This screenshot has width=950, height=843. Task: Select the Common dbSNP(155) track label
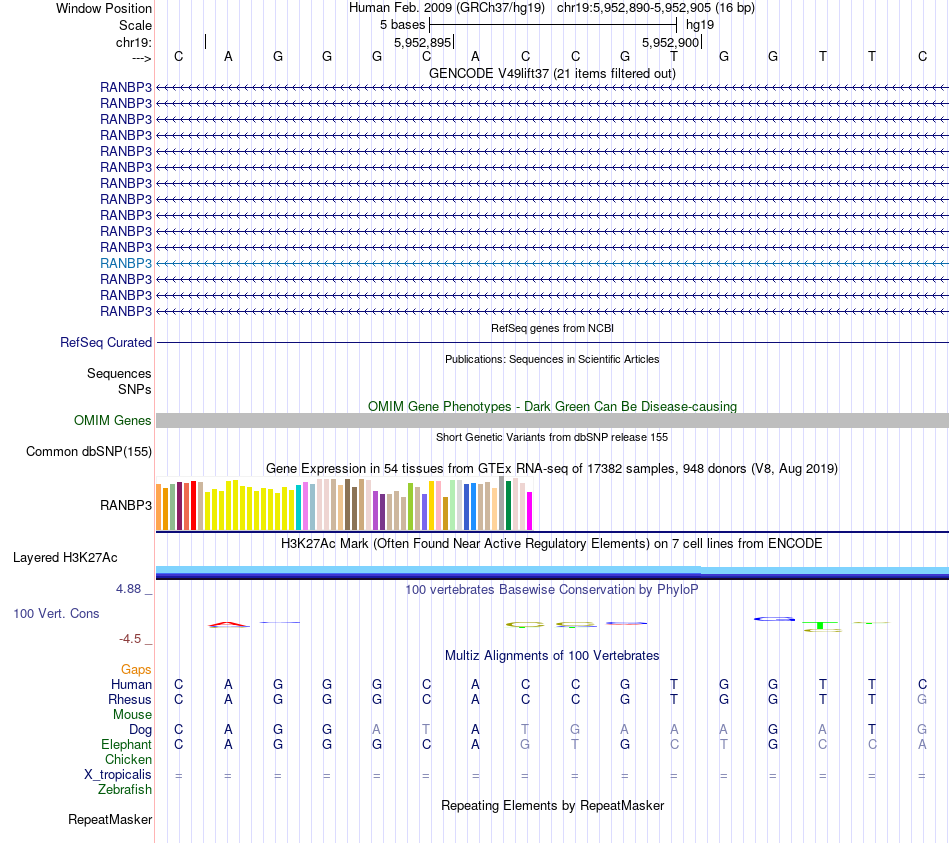[x=89, y=451]
